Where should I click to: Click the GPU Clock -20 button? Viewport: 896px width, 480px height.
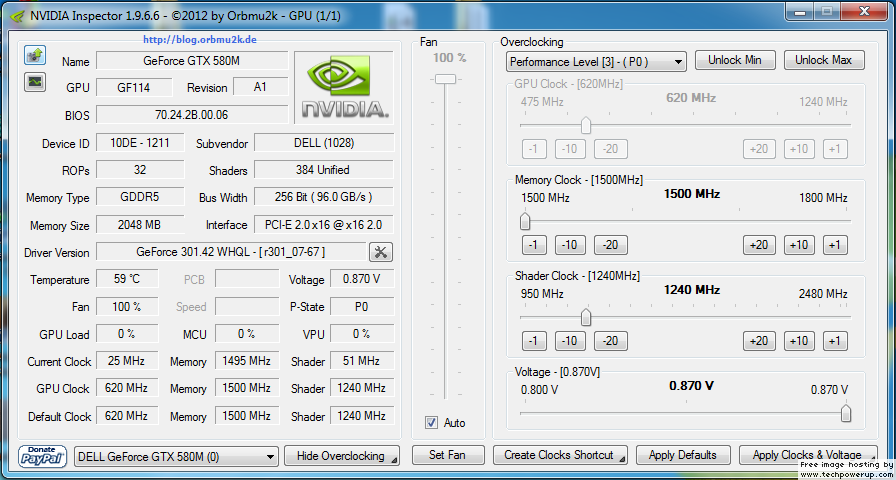coord(611,149)
